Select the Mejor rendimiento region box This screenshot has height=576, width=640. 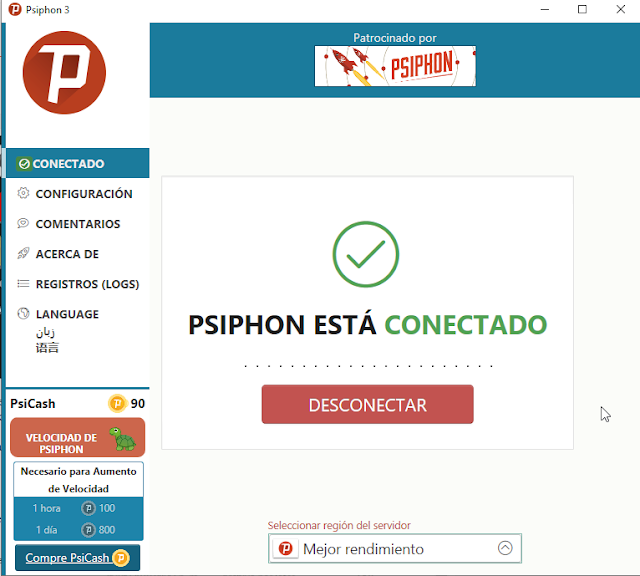pos(395,548)
